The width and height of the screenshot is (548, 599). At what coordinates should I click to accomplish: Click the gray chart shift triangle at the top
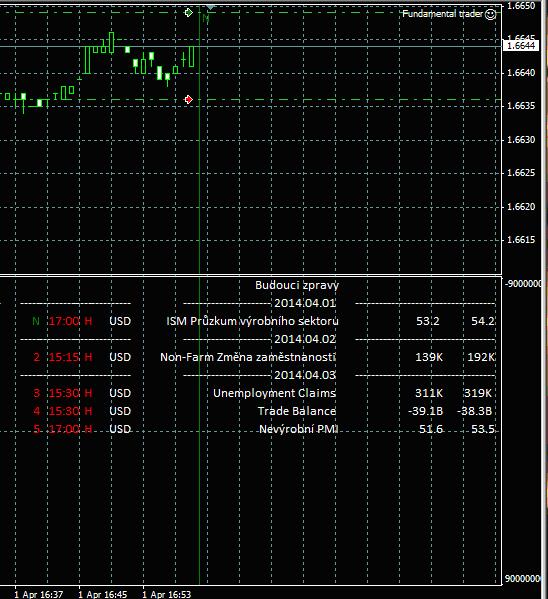[210, 7]
